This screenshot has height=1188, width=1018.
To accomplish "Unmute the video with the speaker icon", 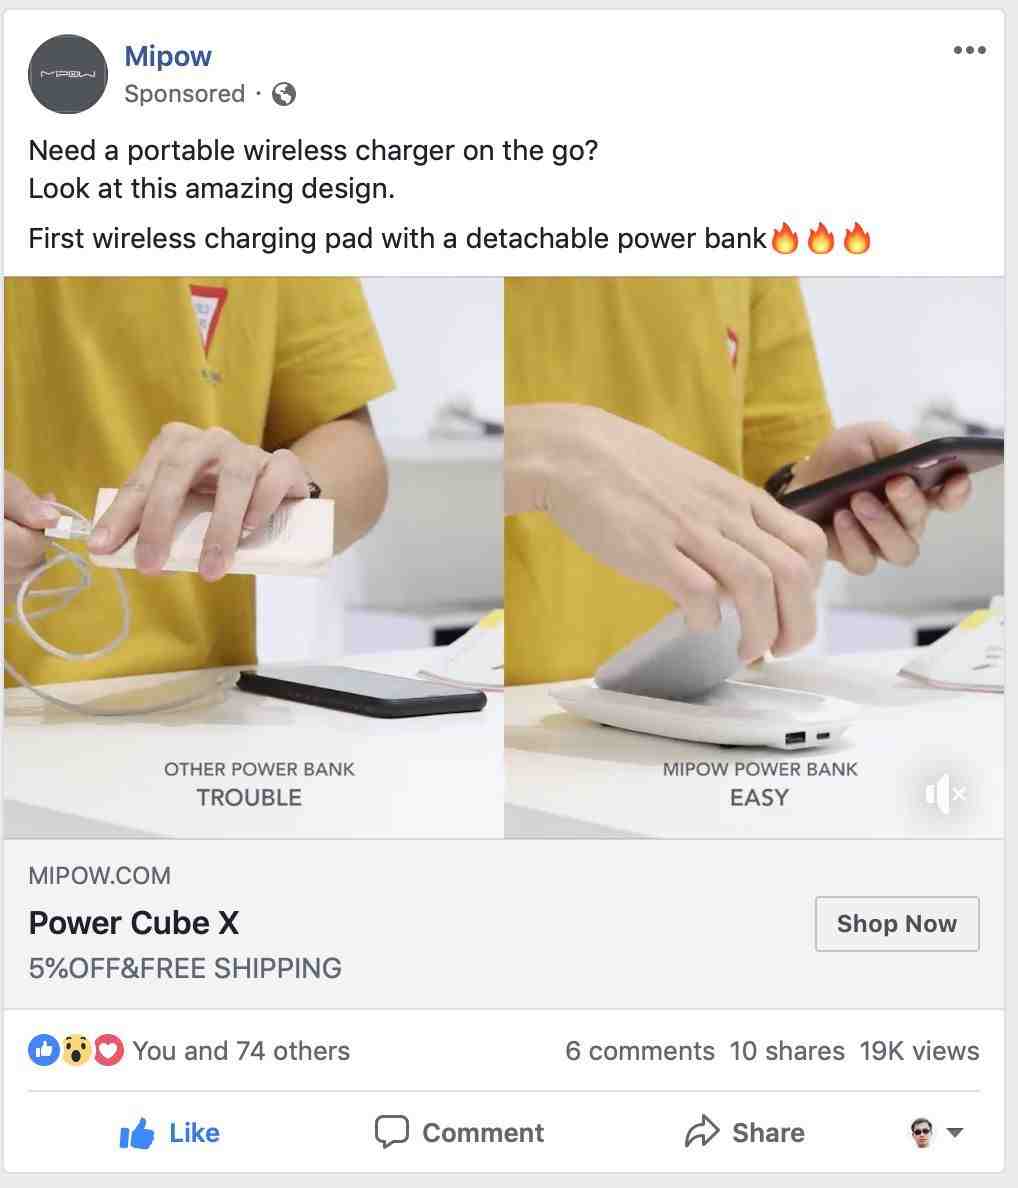I will [945, 794].
